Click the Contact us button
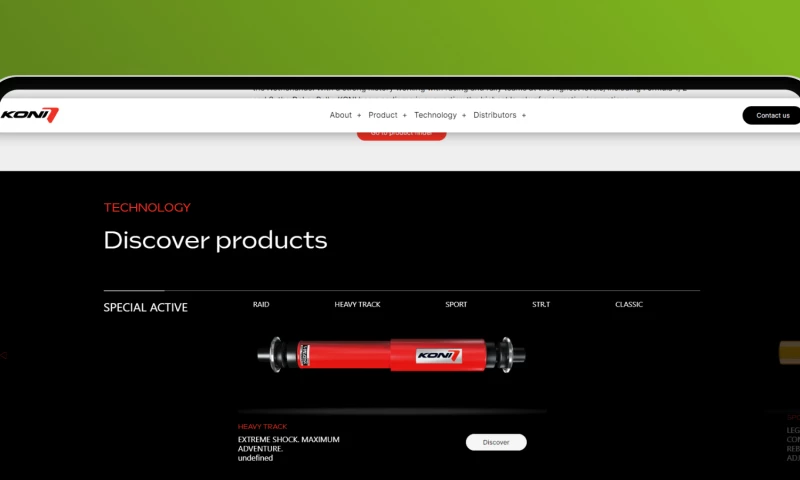 coord(771,115)
